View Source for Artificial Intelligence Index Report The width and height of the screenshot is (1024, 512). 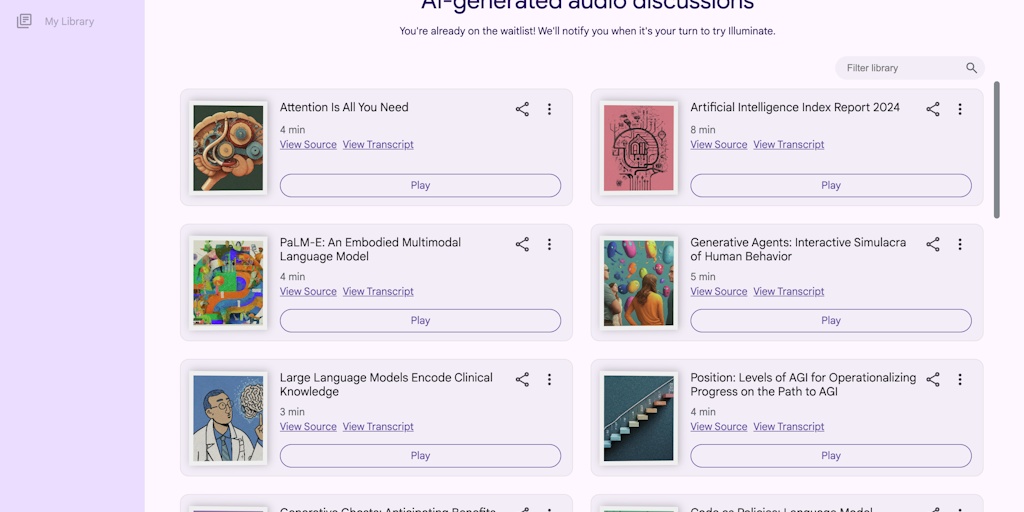coord(718,145)
